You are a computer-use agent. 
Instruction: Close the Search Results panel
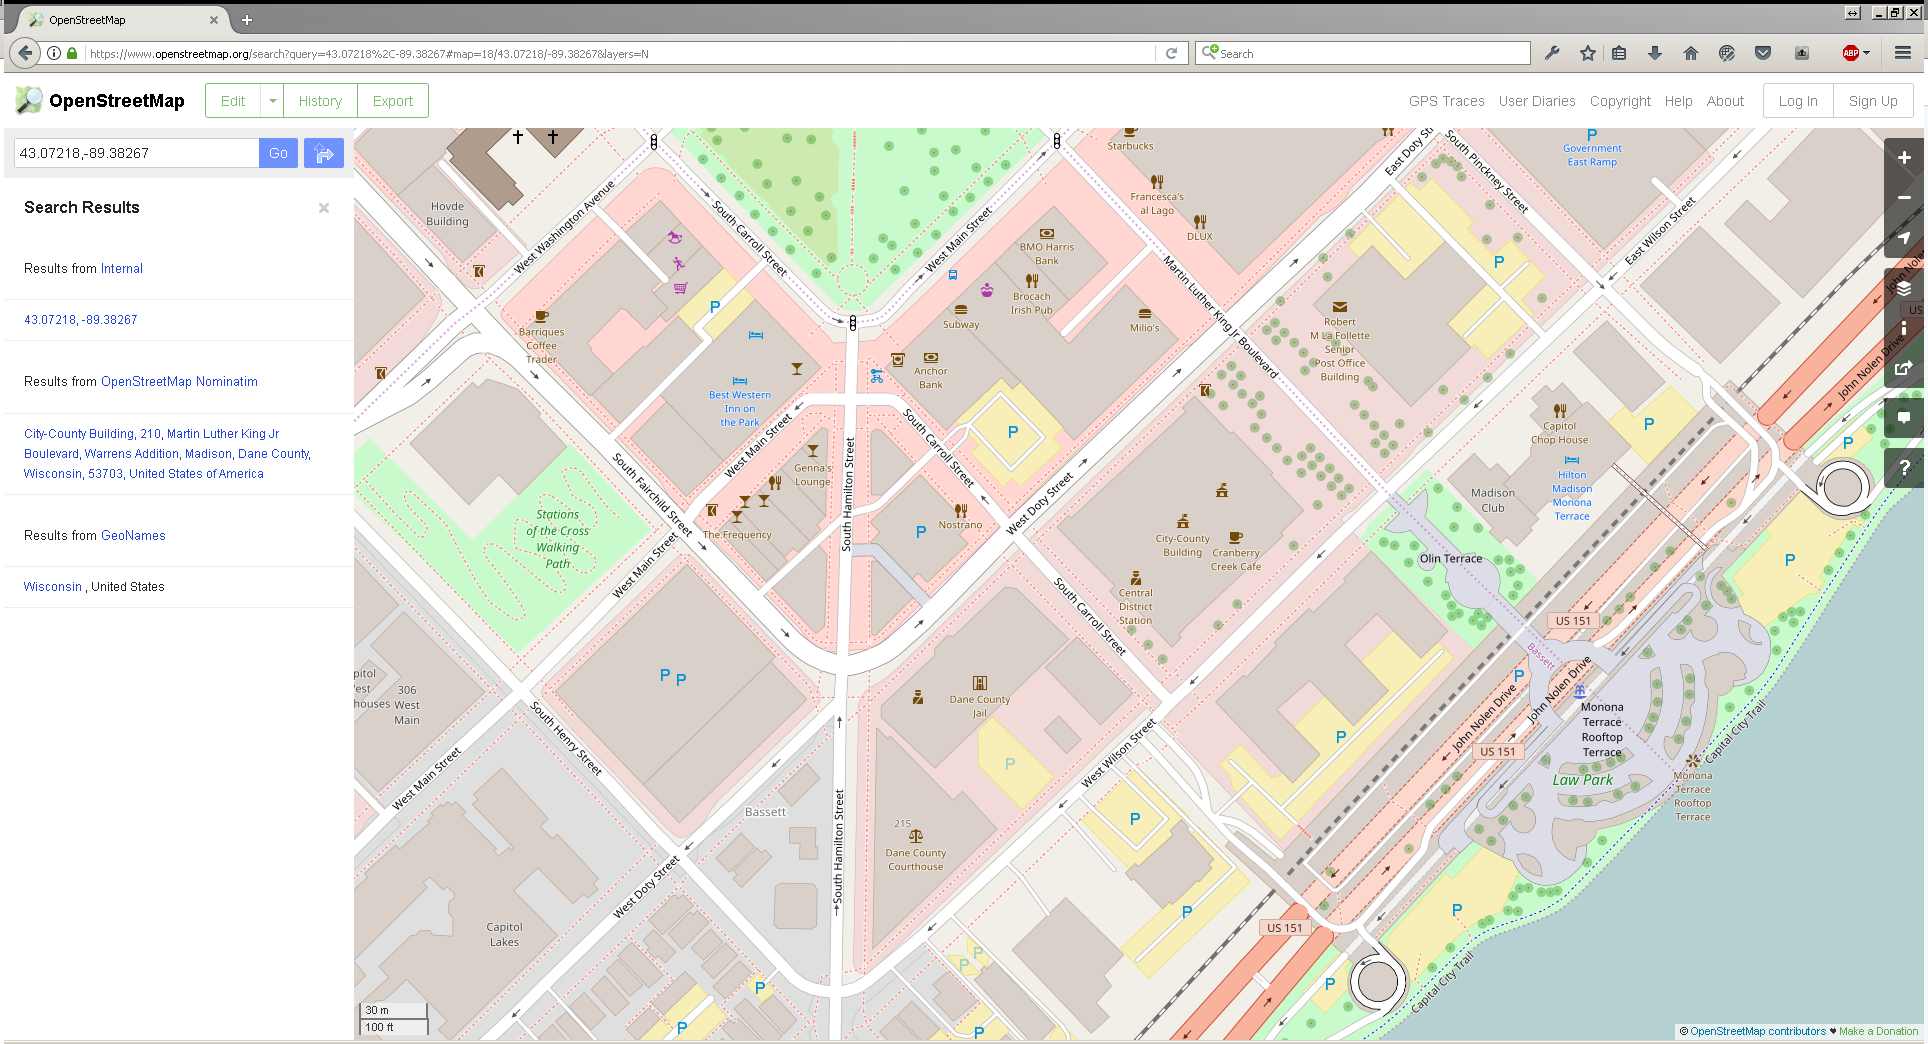click(x=324, y=208)
